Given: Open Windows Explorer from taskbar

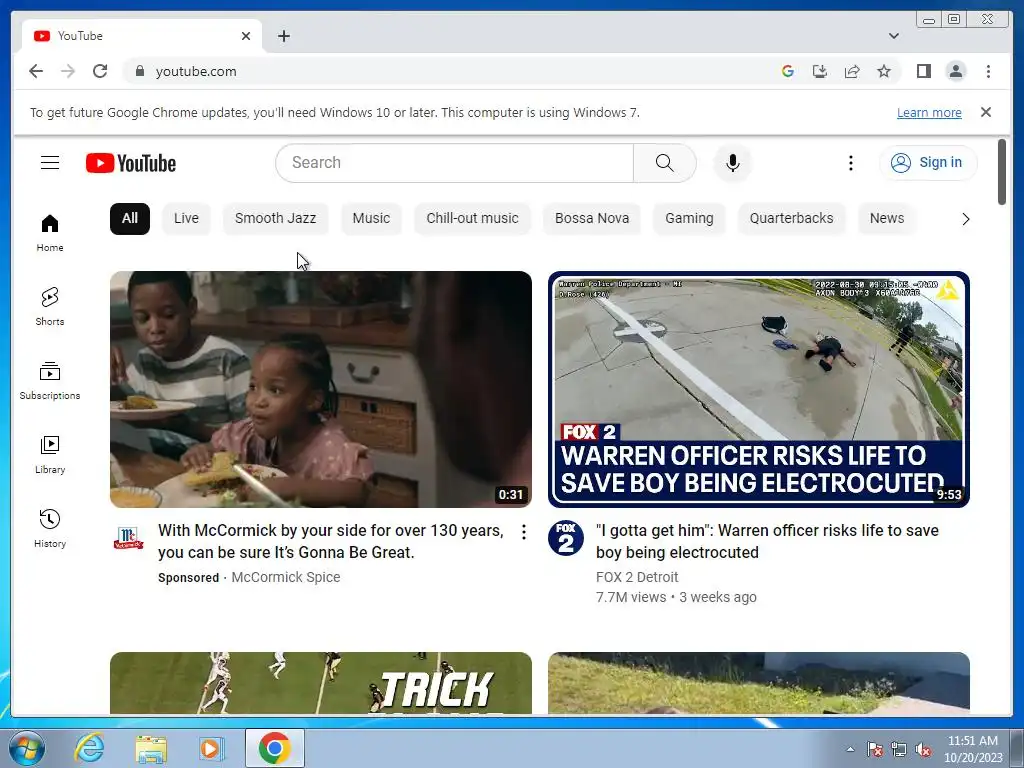Looking at the screenshot, I should pyautogui.click(x=151, y=748).
